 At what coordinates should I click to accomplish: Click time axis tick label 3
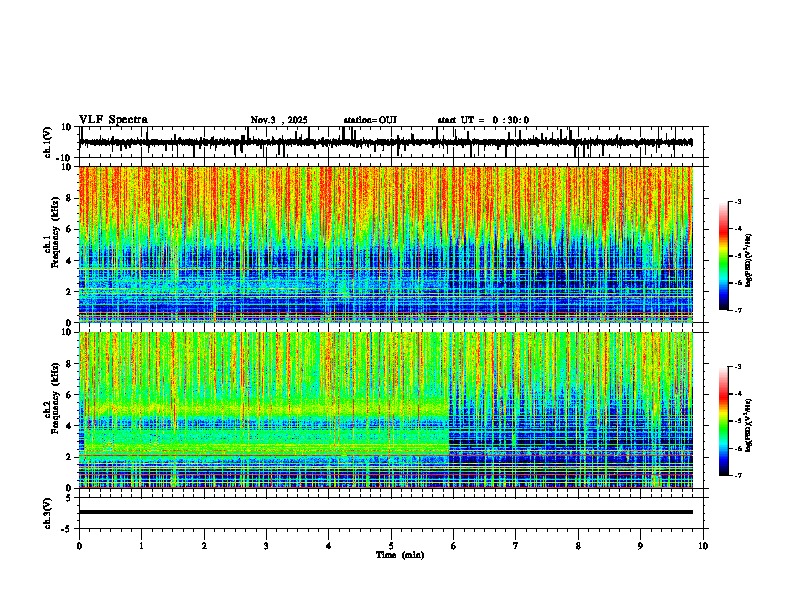click(x=266, y=546)
